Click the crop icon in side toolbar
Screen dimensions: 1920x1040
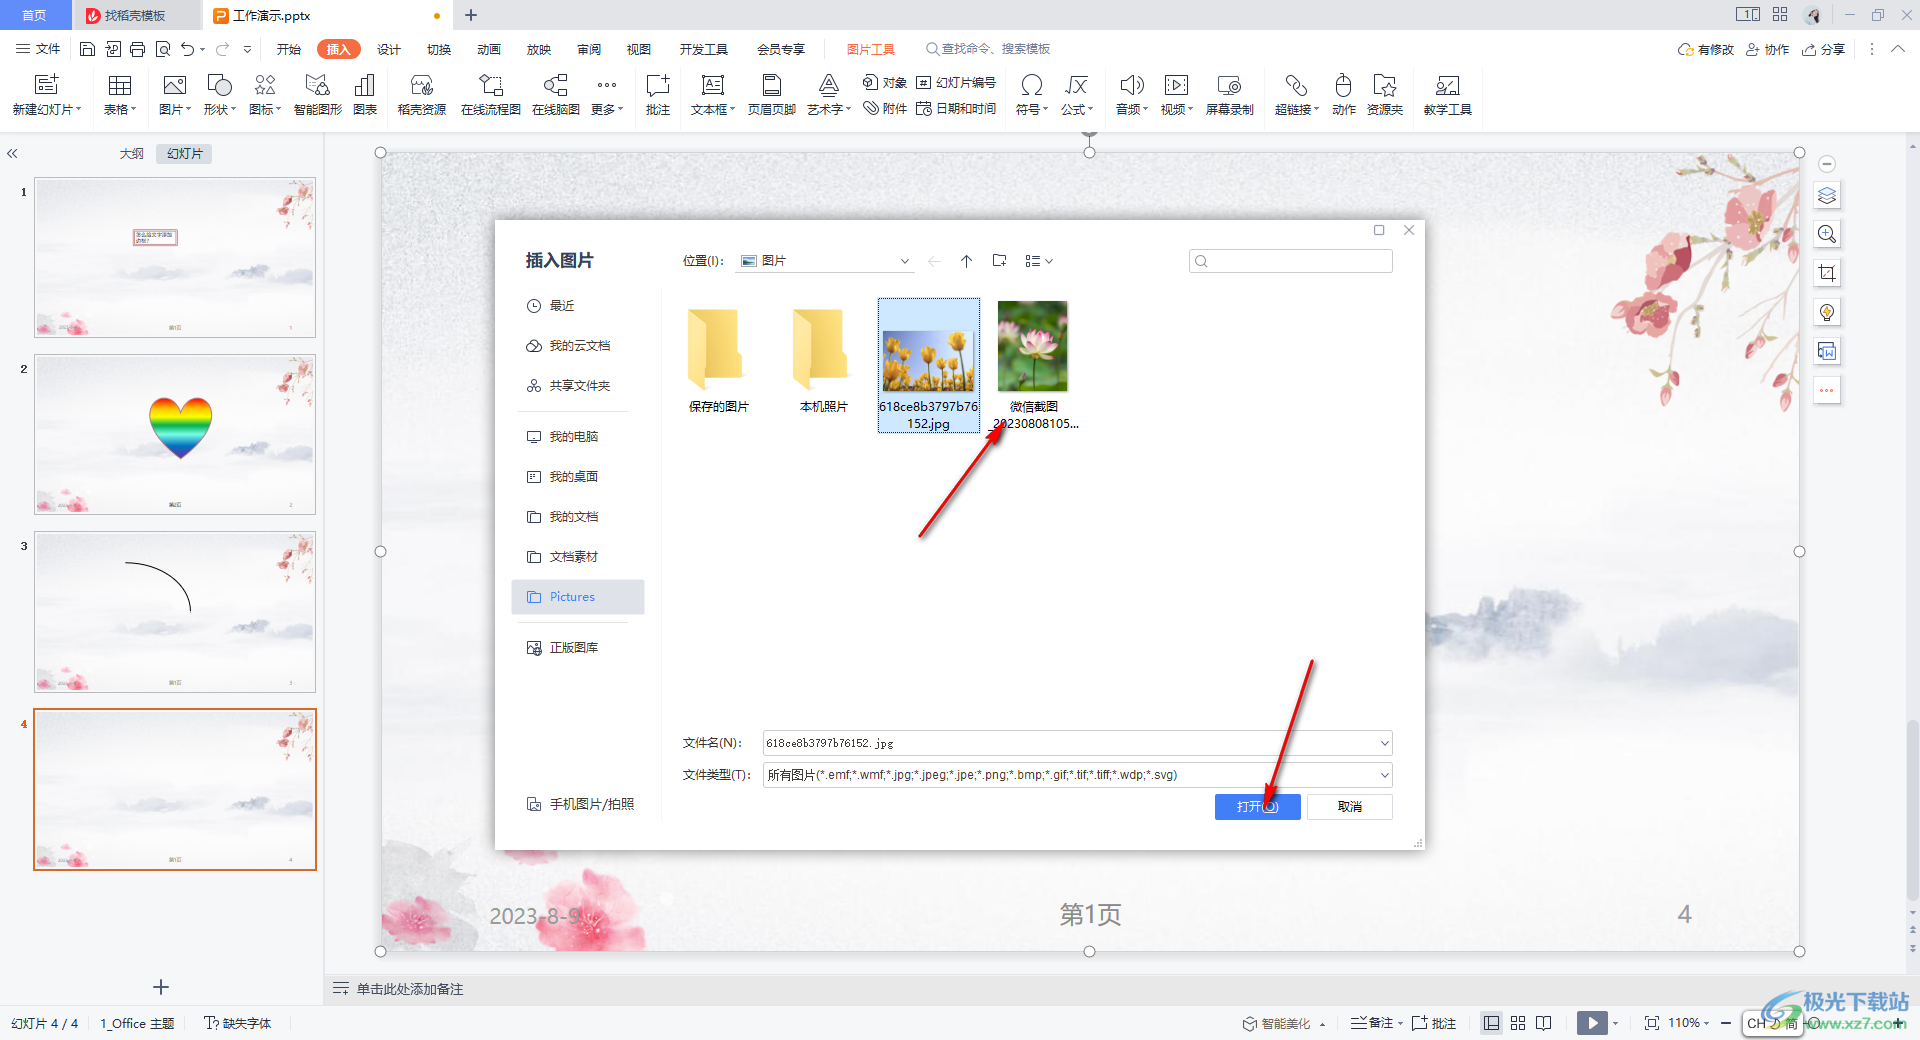1827,273
